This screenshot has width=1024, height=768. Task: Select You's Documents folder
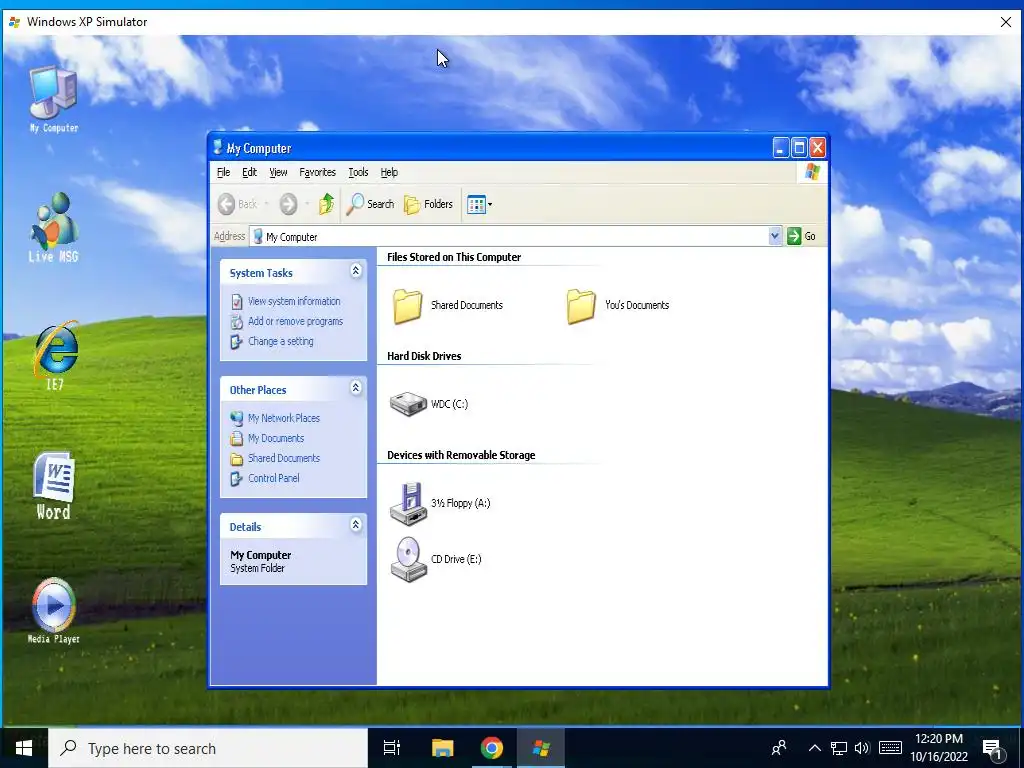[618, 306]
